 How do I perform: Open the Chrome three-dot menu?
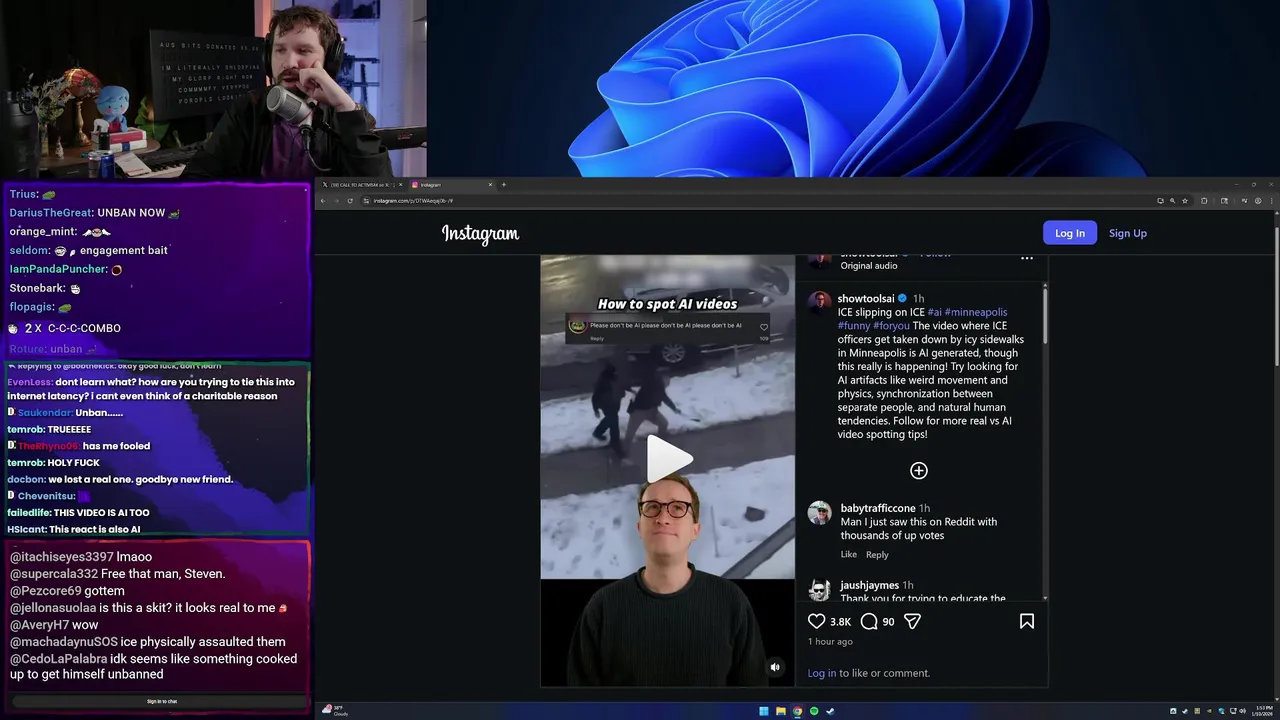pyautogui.click(x=1271, y=201)
